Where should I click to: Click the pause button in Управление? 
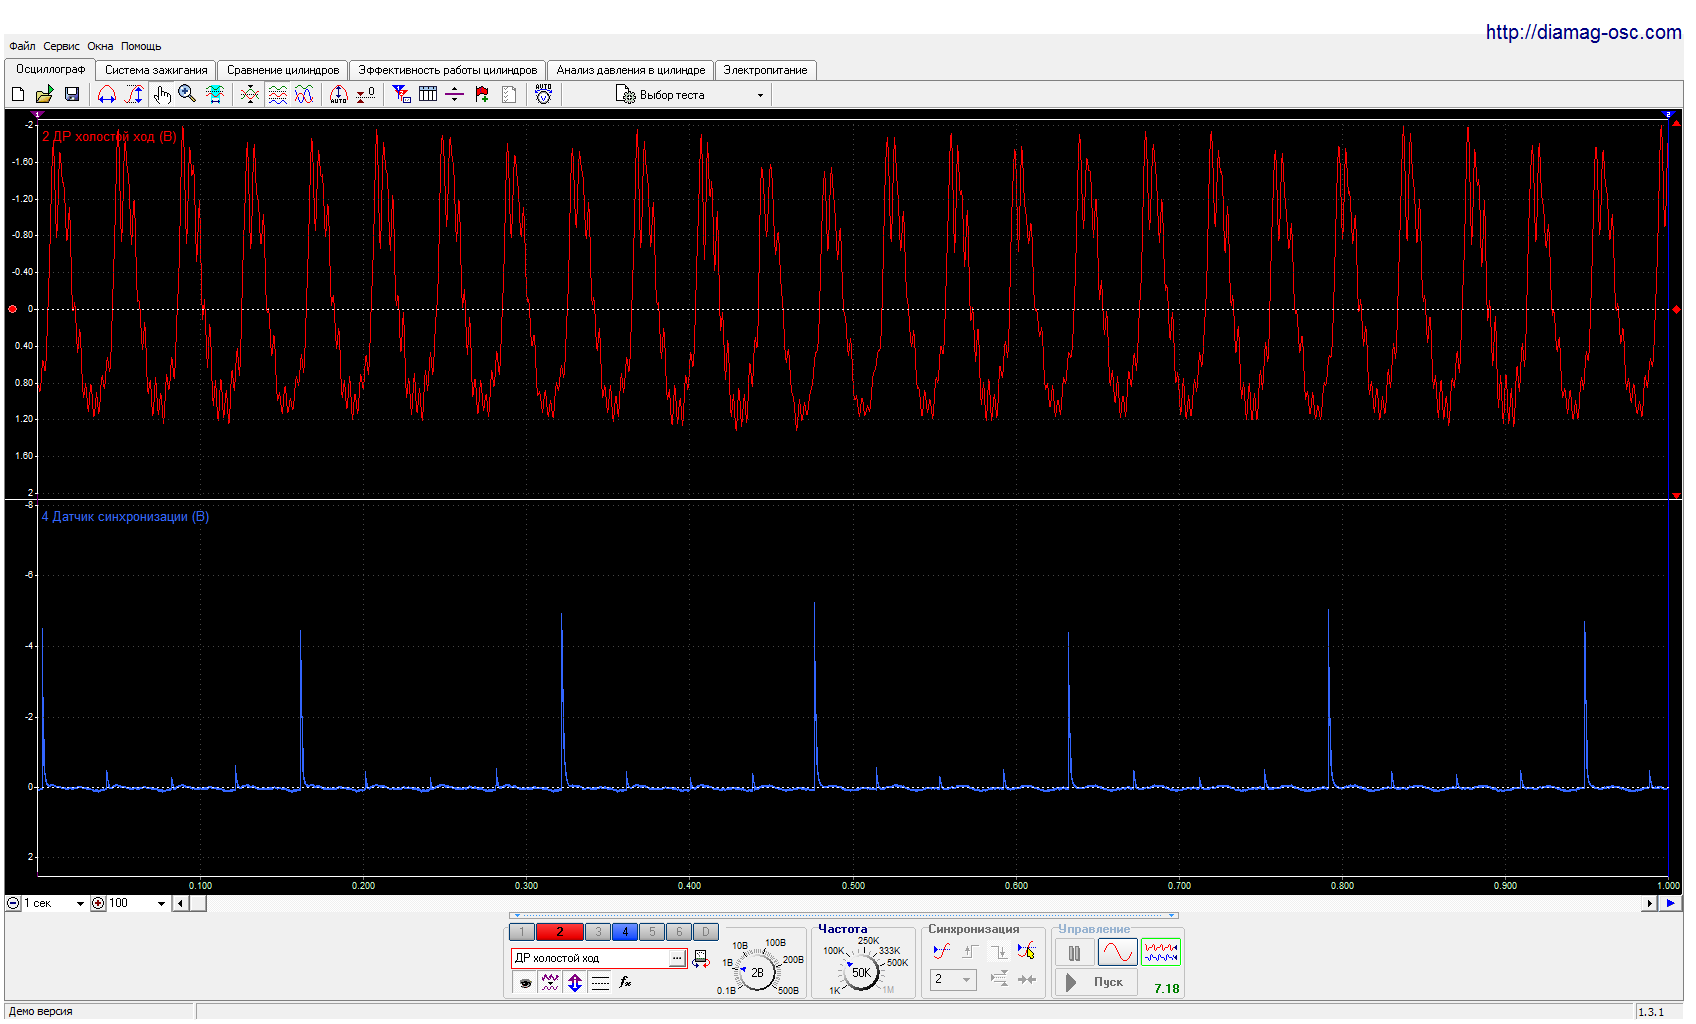point(1074,953)
